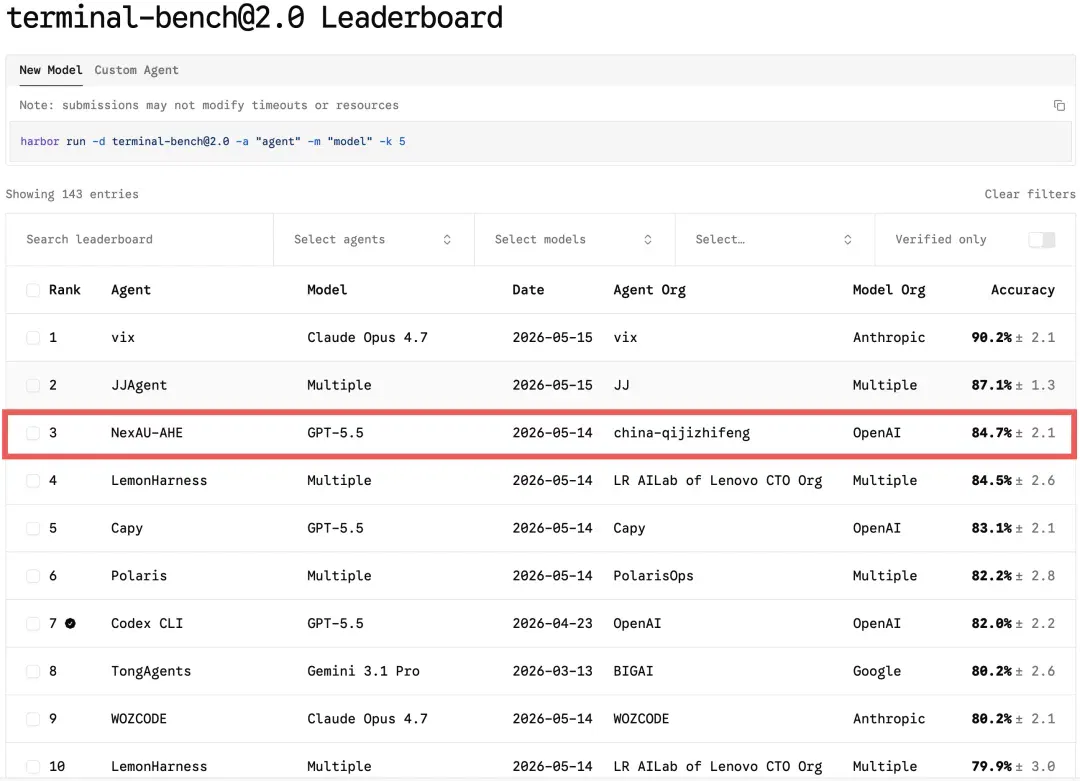1080x781 pixels.
Task: Click the vix agent name
Action: pyautogui.click(x=123, y=337)
